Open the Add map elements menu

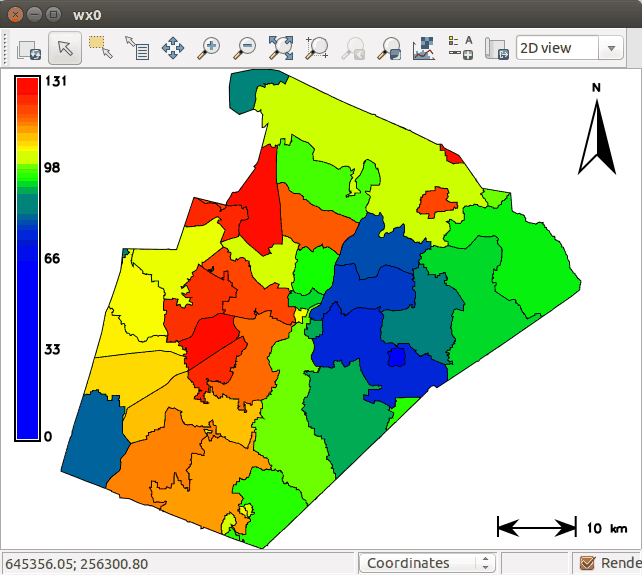[460, 47]
